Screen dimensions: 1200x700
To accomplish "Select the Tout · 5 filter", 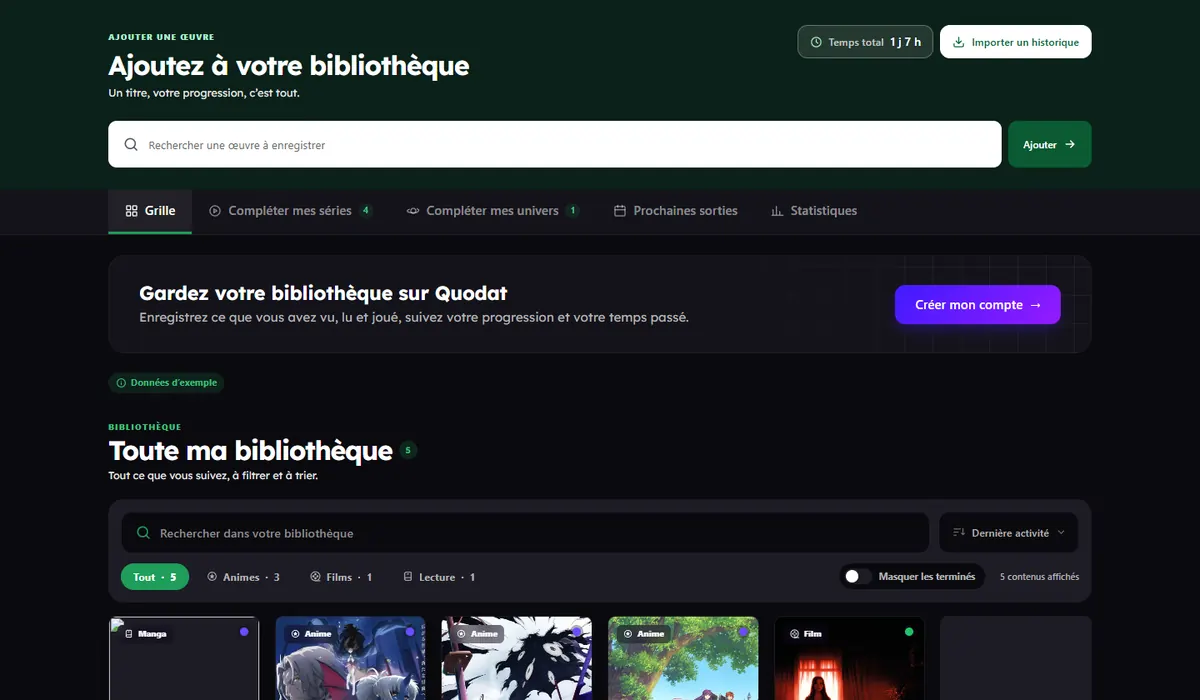I will click(x=155, y=577).
